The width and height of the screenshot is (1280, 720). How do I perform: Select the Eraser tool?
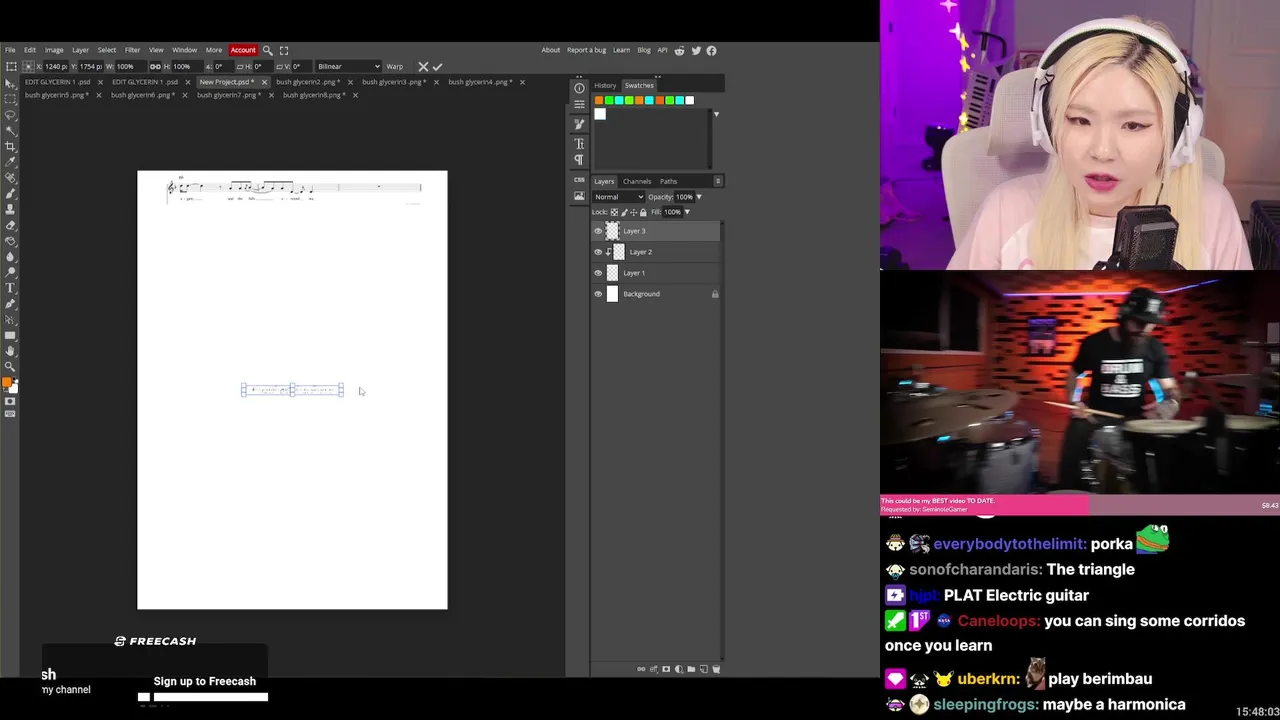tap(10, 225)
